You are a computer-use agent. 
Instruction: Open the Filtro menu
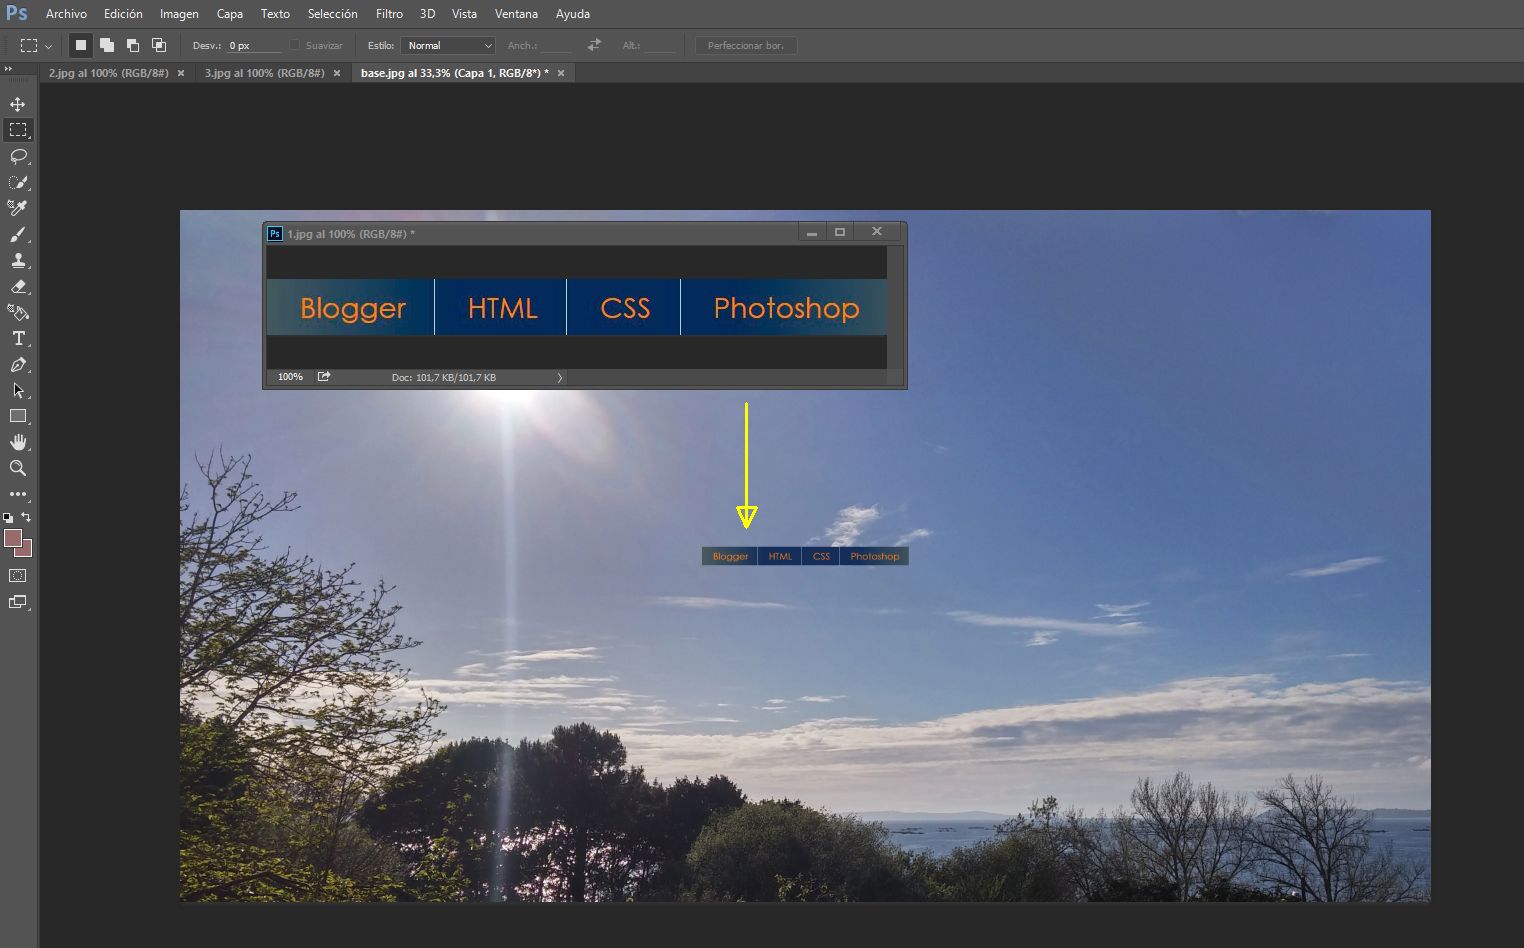coord(389,14)
